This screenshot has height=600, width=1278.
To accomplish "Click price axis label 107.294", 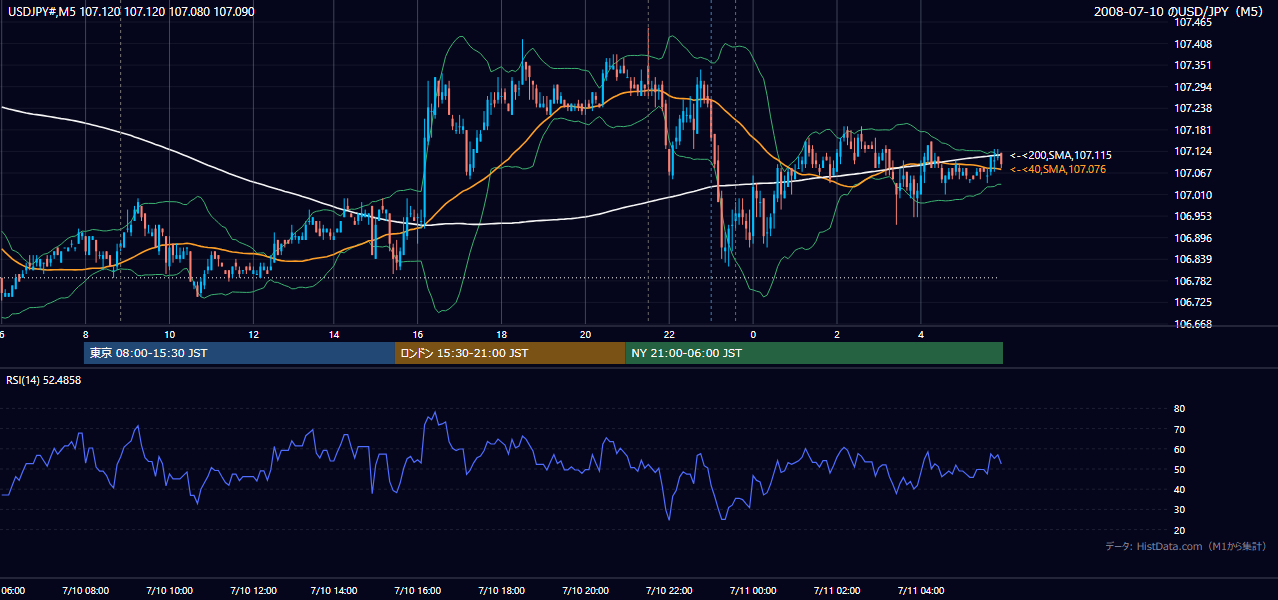I will 1192,87.
